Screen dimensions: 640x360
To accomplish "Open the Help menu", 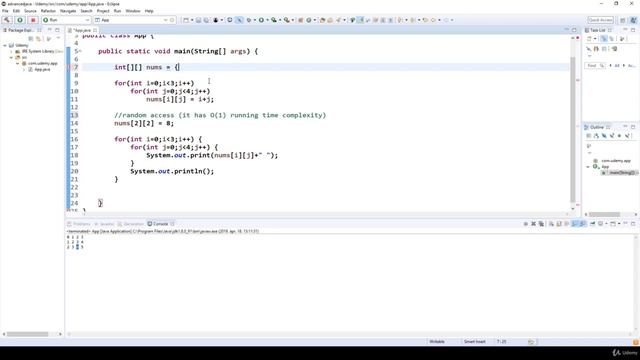I will point(149,11).
